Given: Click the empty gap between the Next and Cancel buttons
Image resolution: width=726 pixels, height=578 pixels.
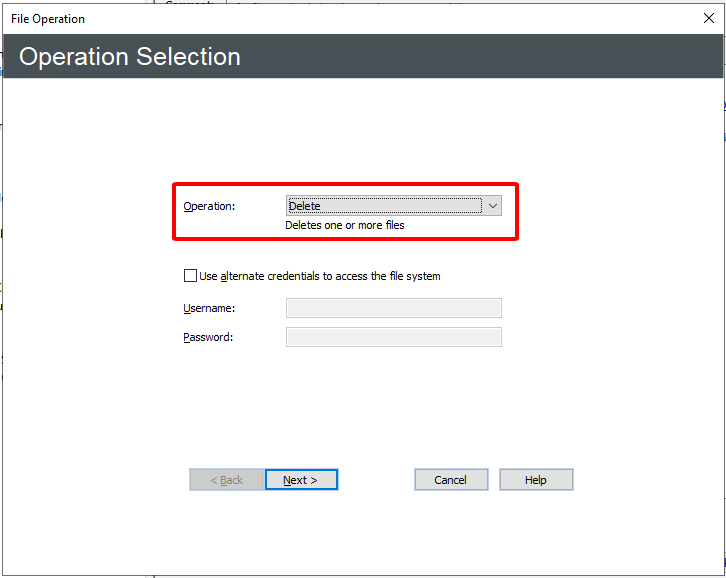Looking at the screenshot, I should pyautogui.click(x=376, y=480).
